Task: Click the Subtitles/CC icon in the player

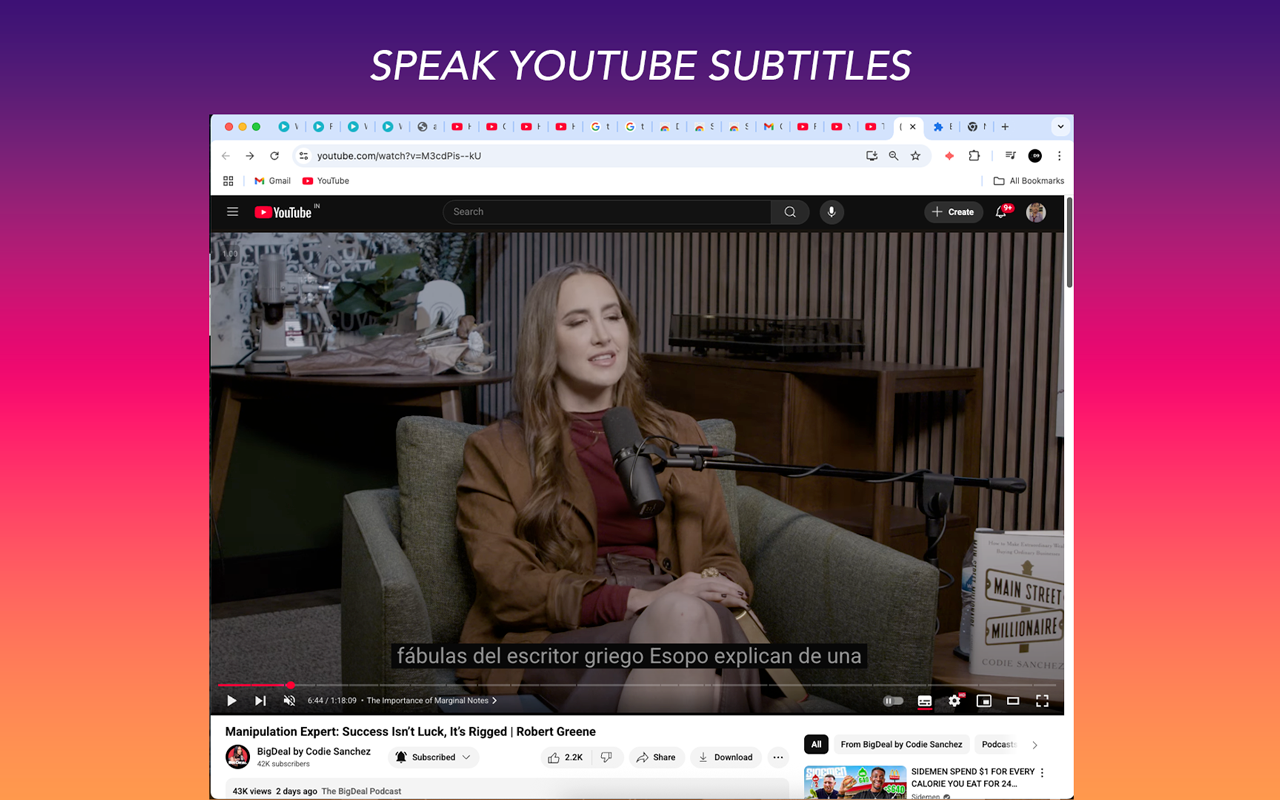Action: click(924, 700)
